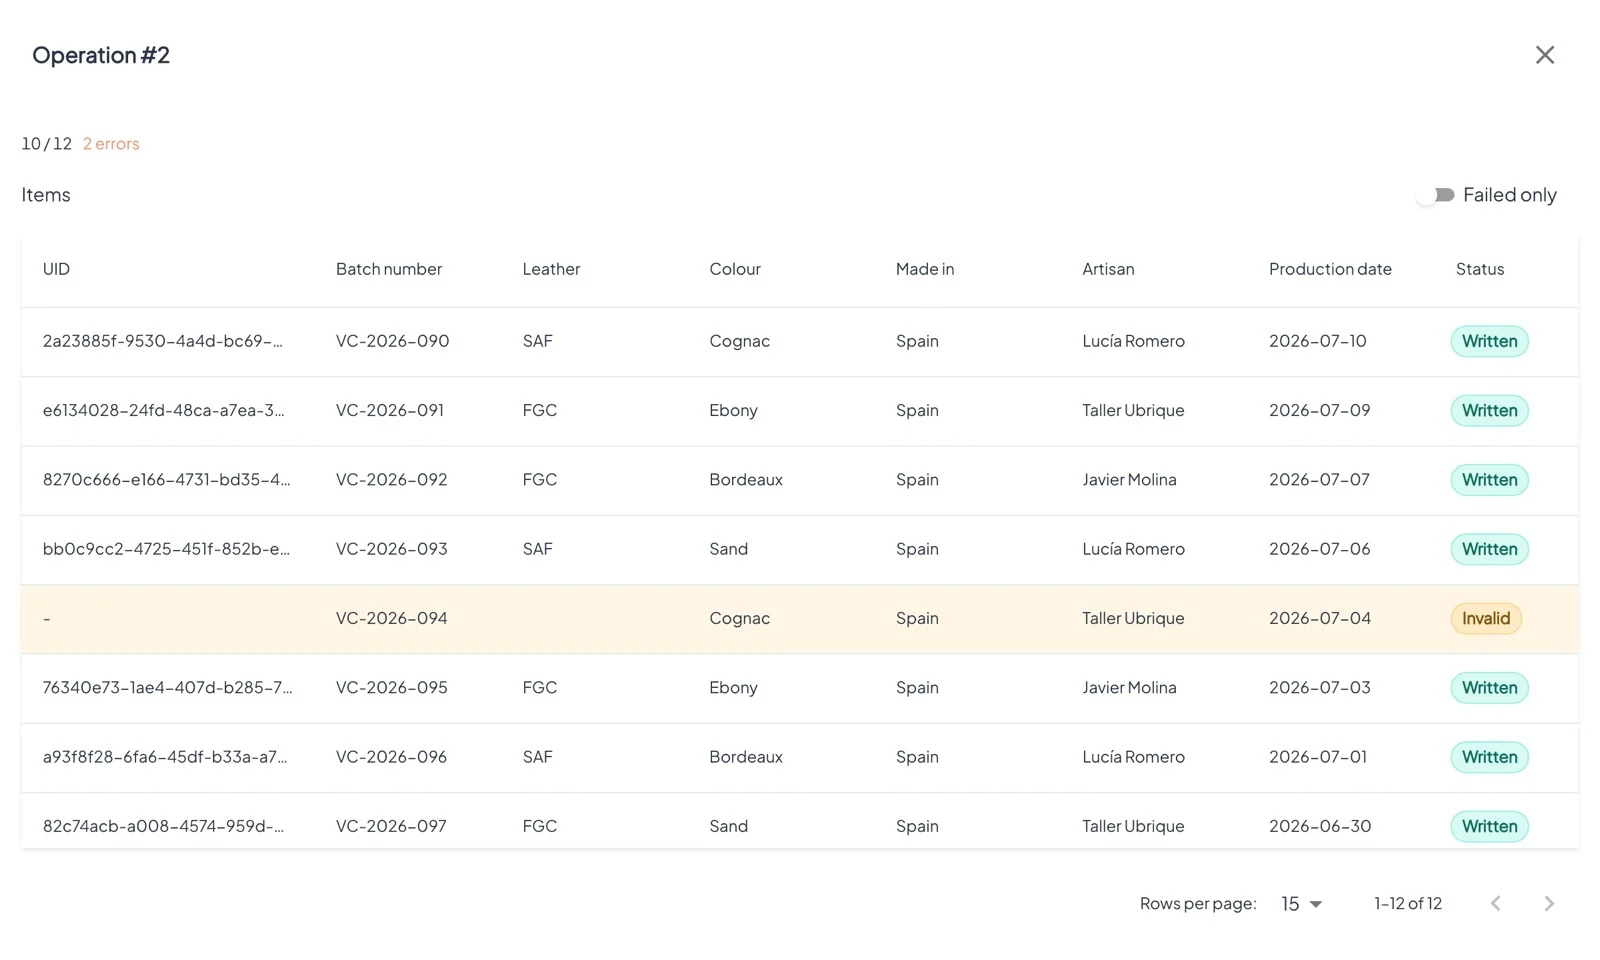Enable the Failed only toggle
The image size is (1600, 960).
(x=1436, y=195)
